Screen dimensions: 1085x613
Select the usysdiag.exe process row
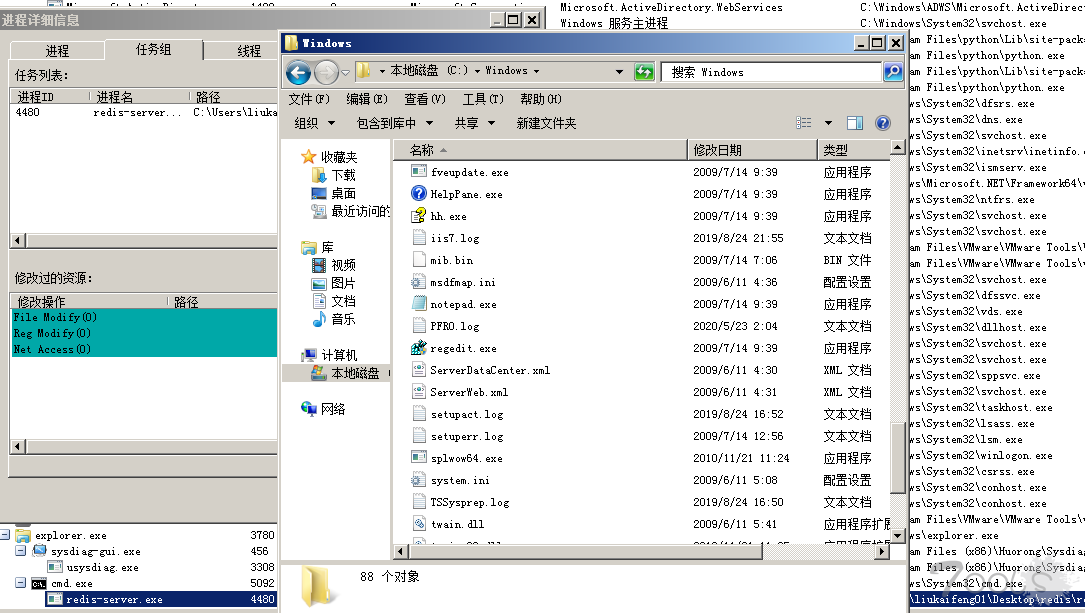tap(161, 567)
